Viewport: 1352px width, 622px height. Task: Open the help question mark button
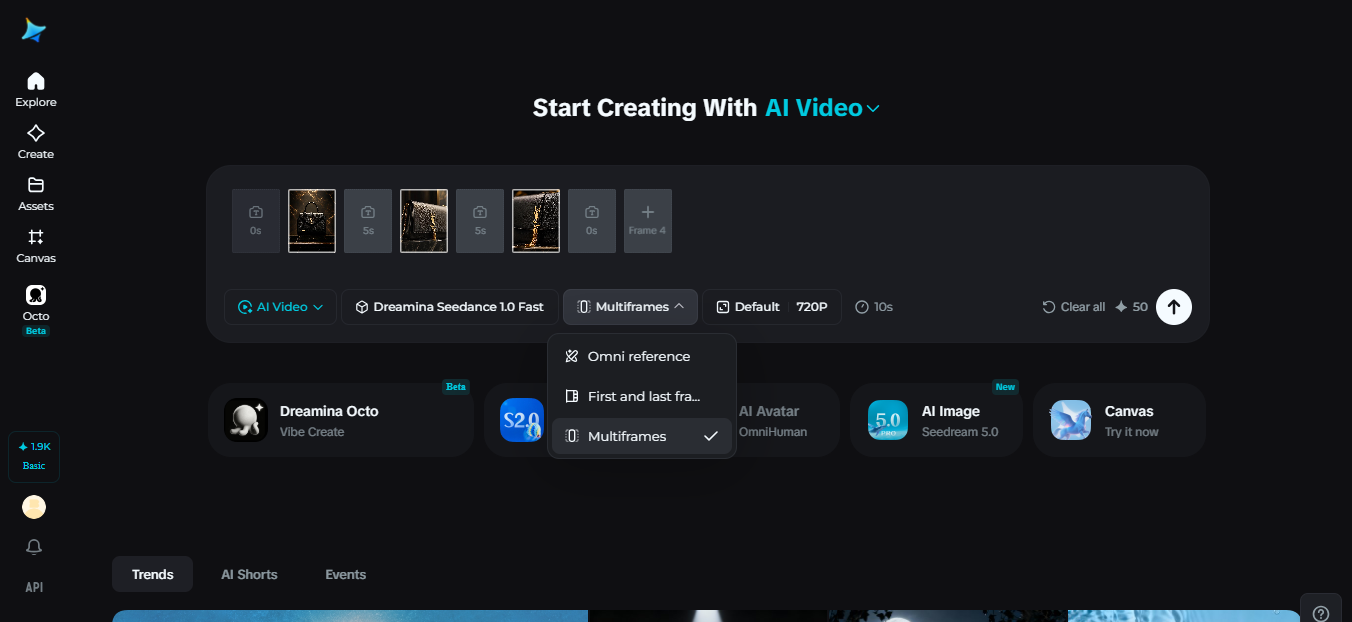click(1321, 612)
